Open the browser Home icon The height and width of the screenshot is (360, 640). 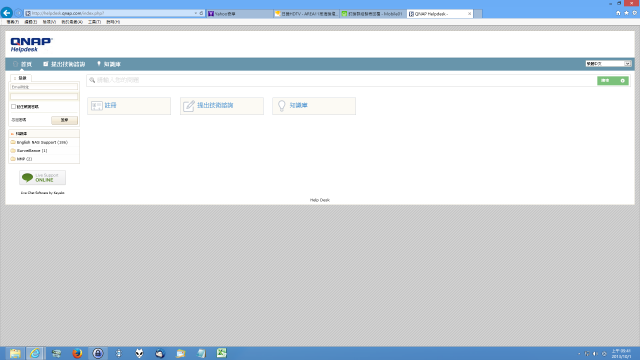click(618, 13)
